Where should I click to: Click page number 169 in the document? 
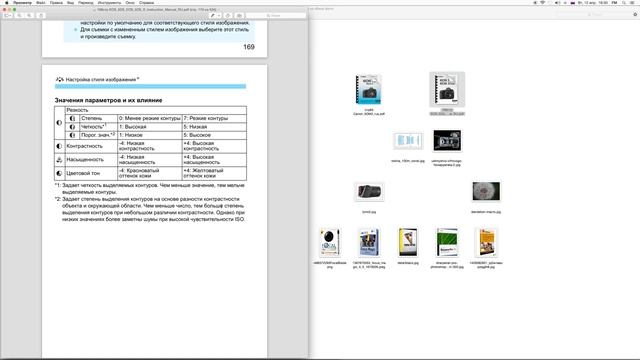[249, 47]
